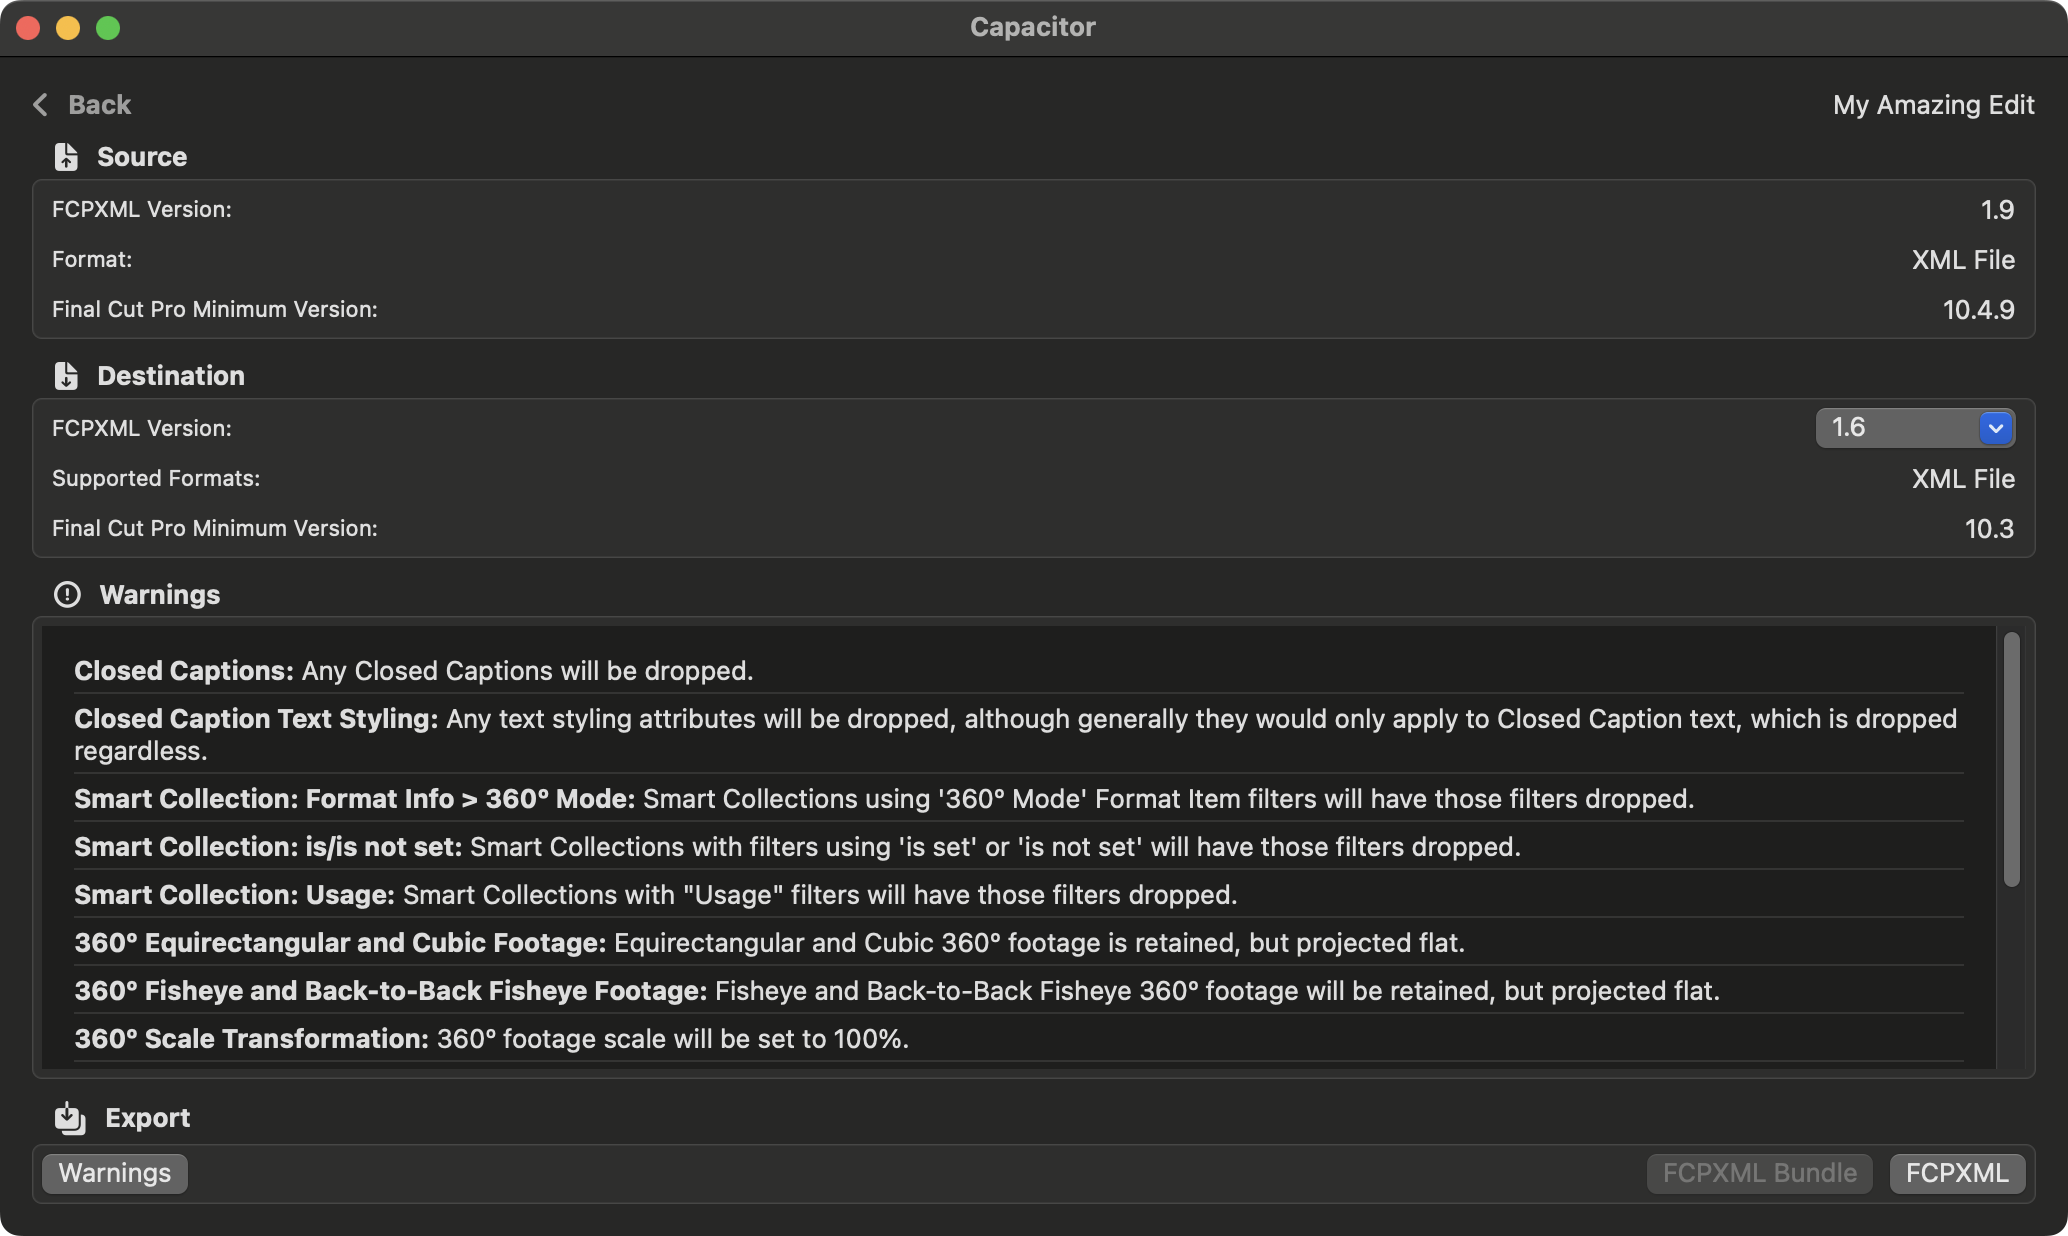Click the Destination document icon
Viewport: 2068px width, 1236px height.
[66, 376]
